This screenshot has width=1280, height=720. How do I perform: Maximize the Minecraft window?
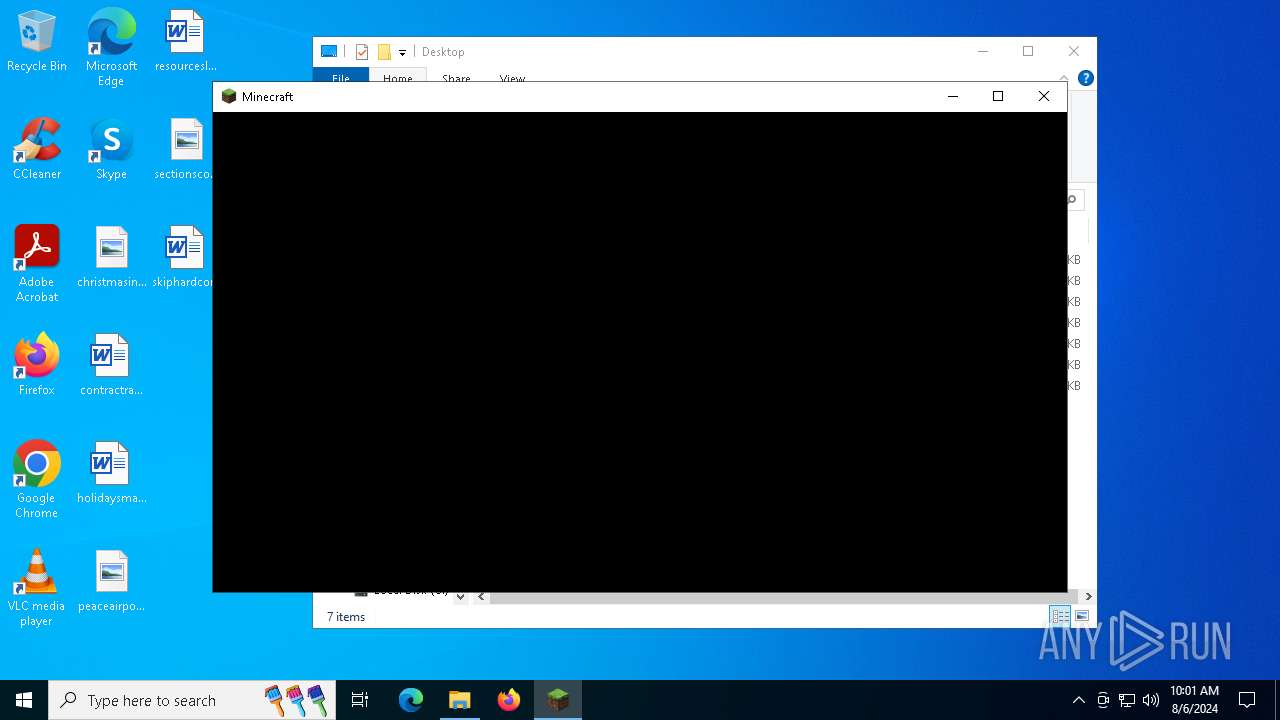[x=997, y=96]
